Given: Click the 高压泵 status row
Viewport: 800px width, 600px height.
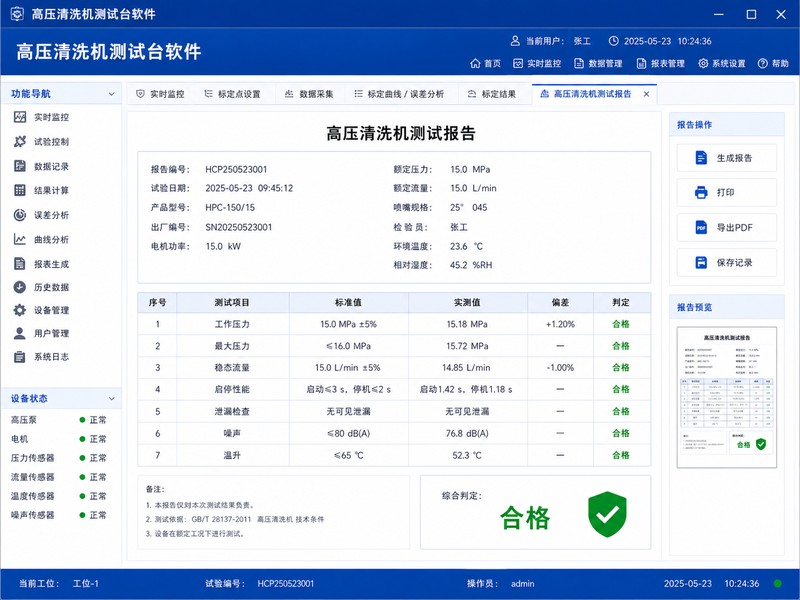Looking at the screenshot, I should [x=59, y=420].
